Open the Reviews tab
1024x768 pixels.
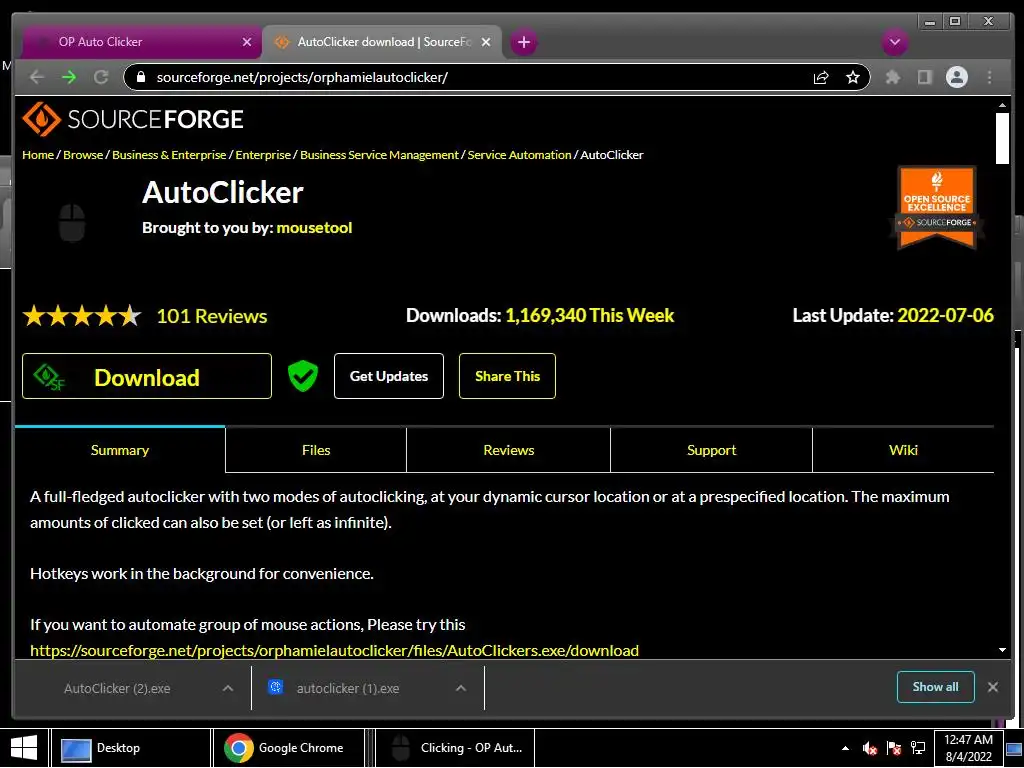(508, 450)
